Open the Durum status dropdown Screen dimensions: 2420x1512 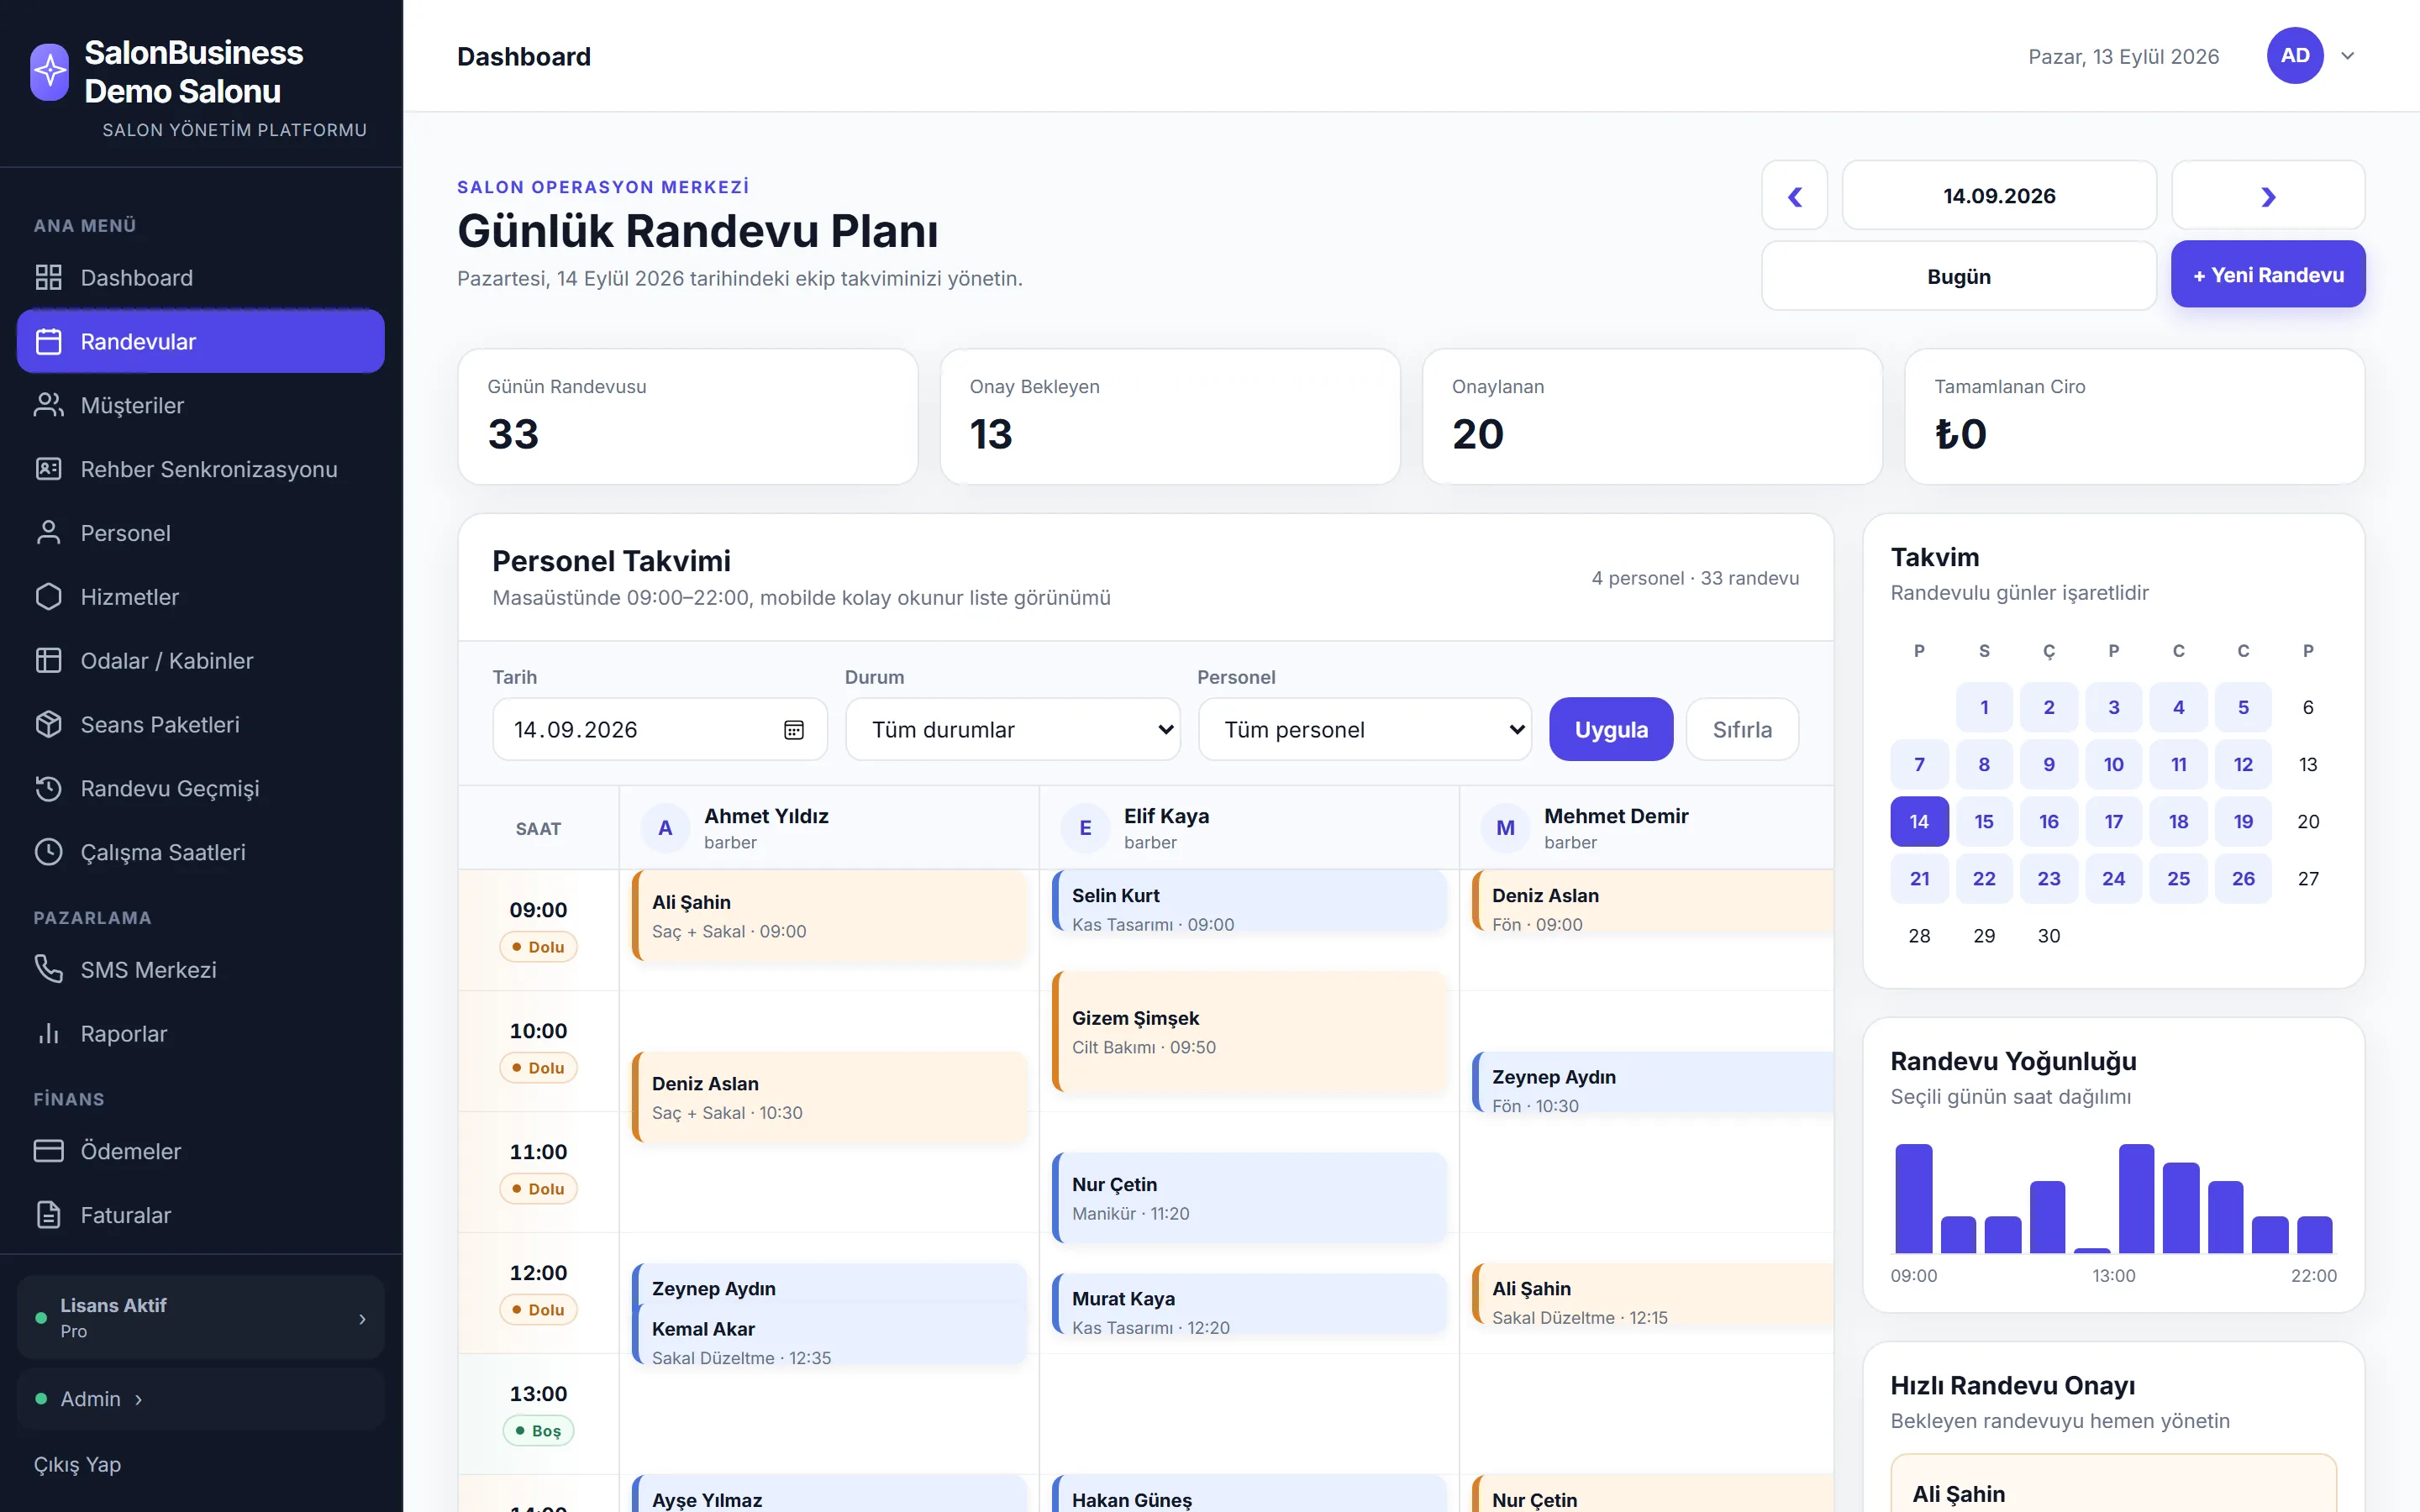coord(1013,730)
